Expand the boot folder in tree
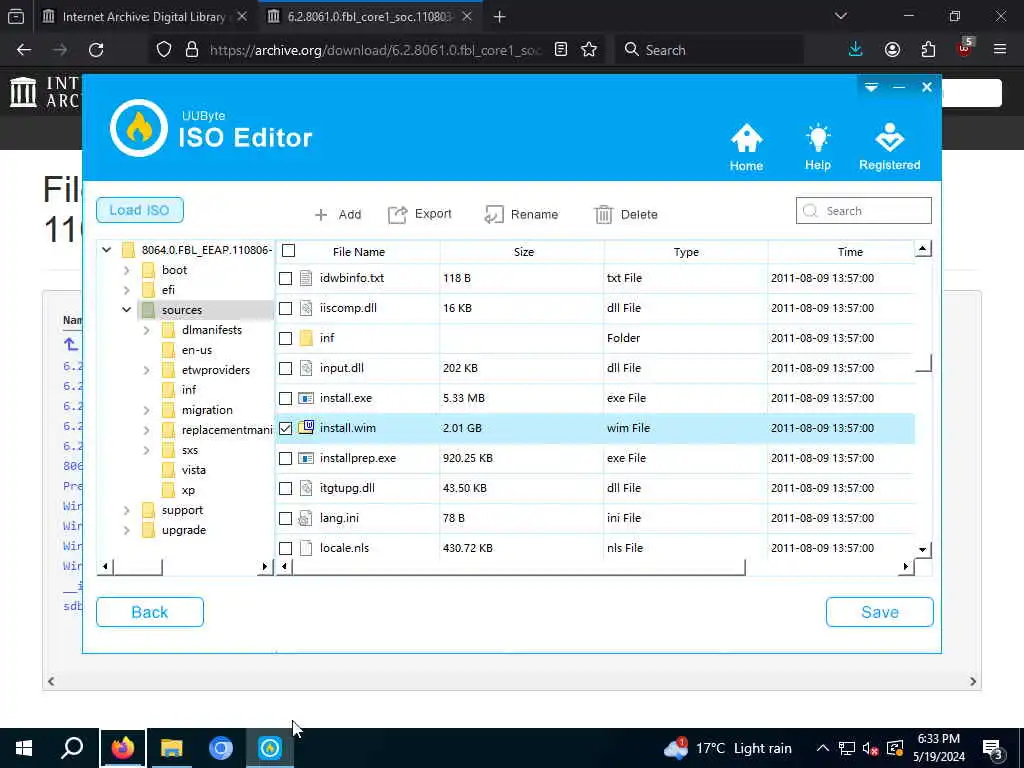Viewport: 1024px width, 768px height. coord(127,270)
